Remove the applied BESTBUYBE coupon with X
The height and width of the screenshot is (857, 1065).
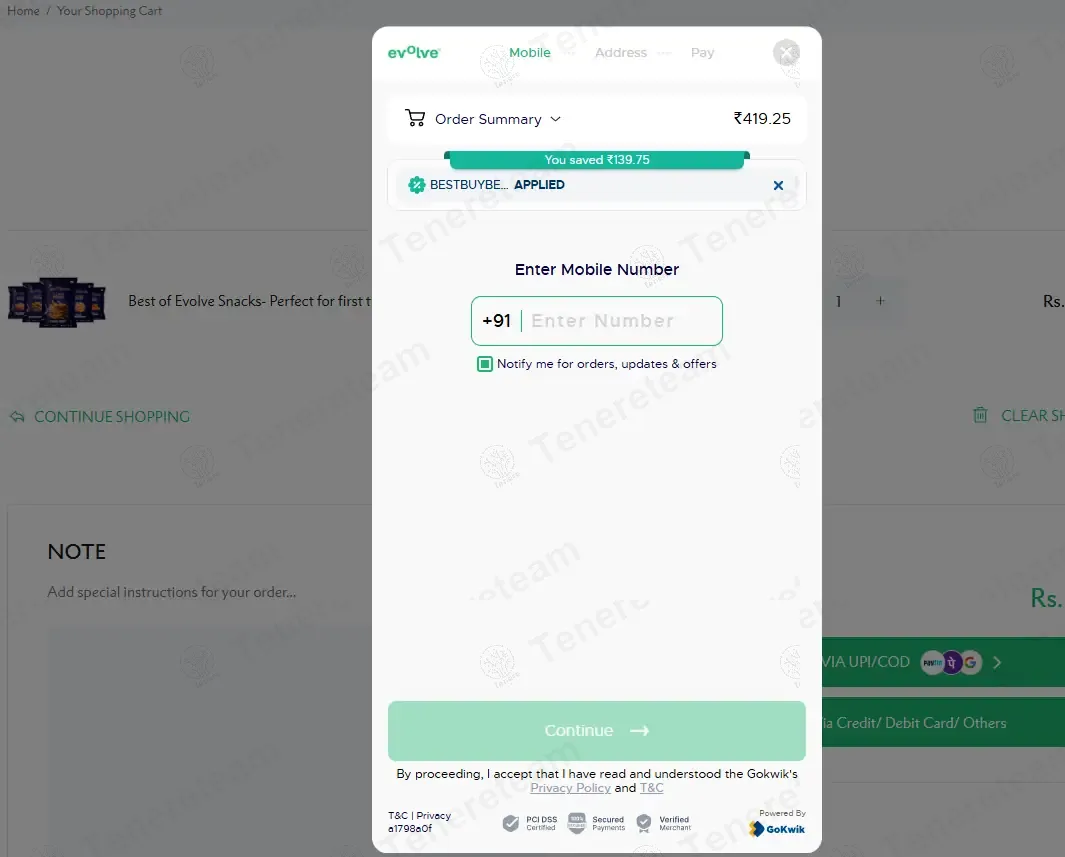click(x=778, y=185)
